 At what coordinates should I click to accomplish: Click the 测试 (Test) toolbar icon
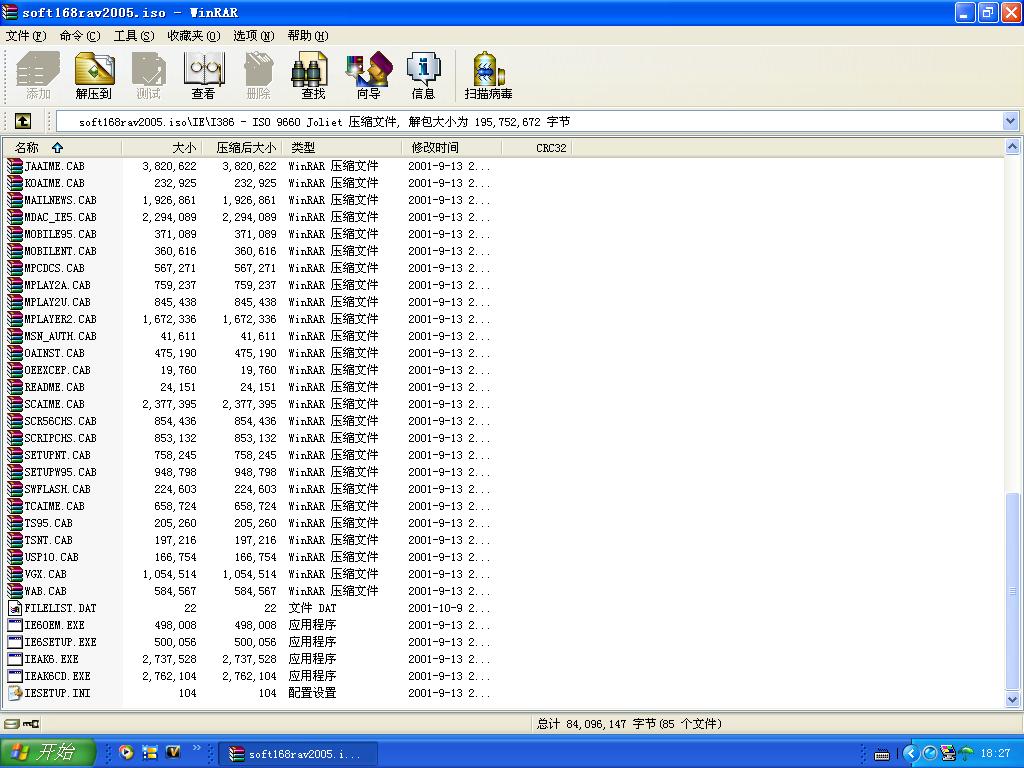coord(148,76)
